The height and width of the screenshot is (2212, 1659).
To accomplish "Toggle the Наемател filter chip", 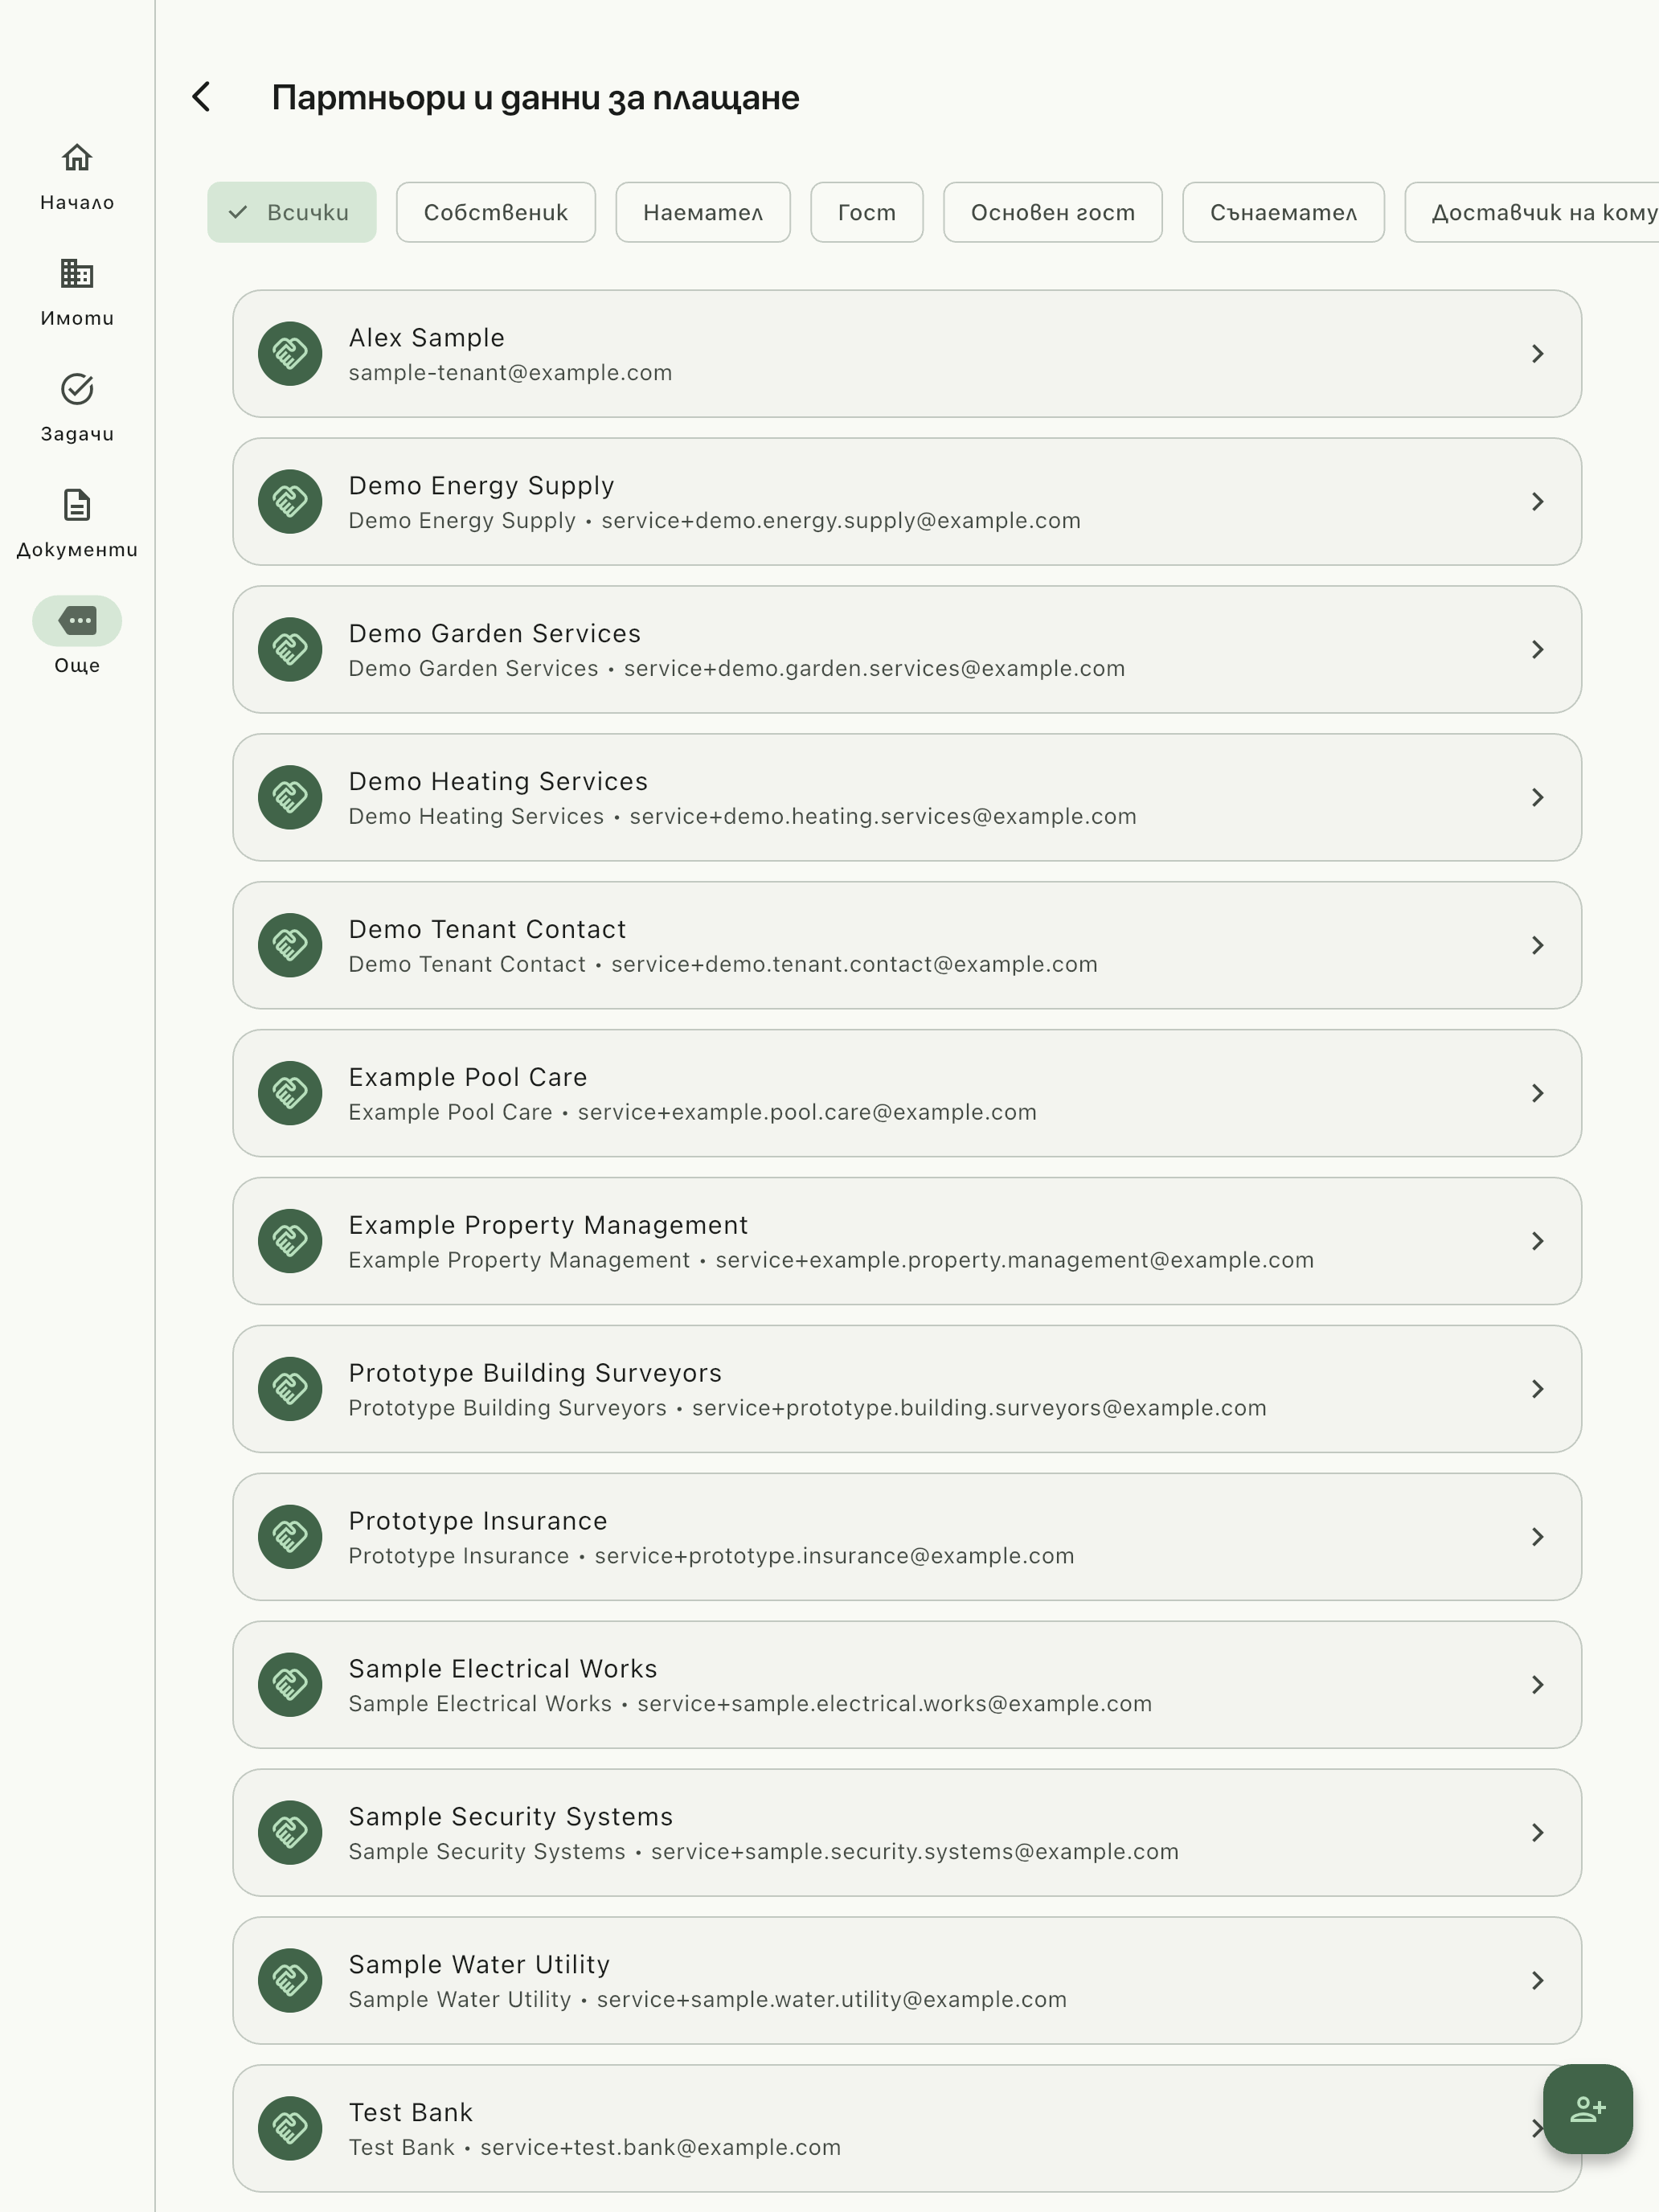I will 703,212.
